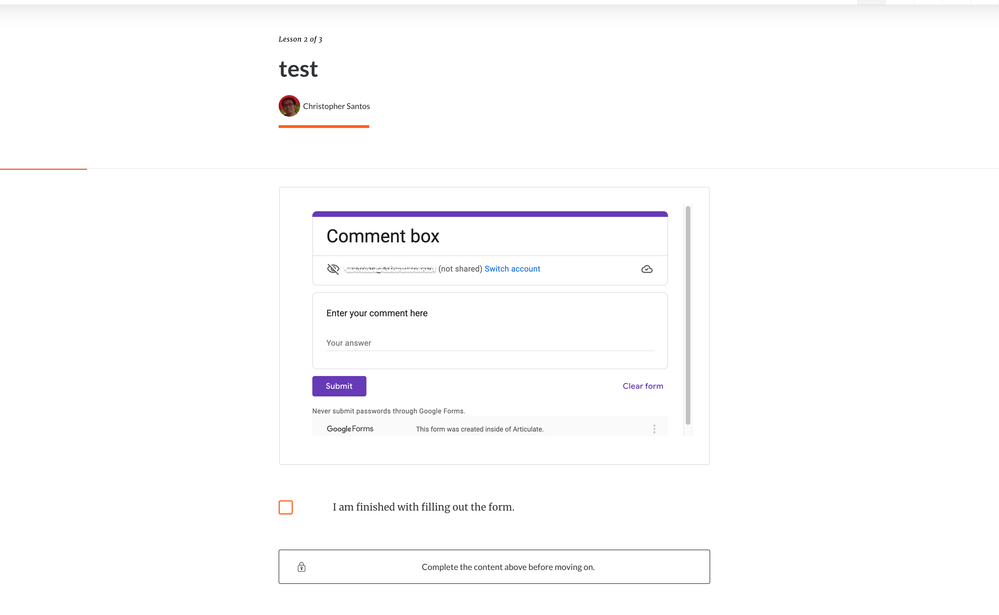Image resolution: width=999 pixels, height=615 pixels.
Task: Open the three-dot menu in form footer
Action: (x=654, y=429)
